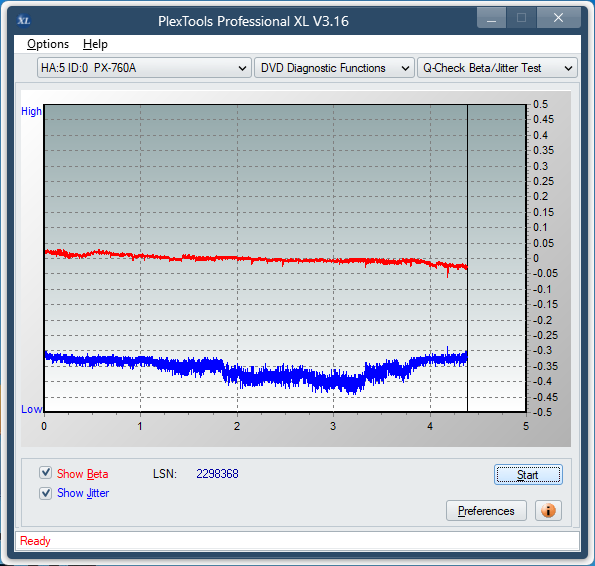Open the Q-Check Beta/Jitter Test dropdown
Viewport: 595px width, 566px height.
(x=497, y=68)
